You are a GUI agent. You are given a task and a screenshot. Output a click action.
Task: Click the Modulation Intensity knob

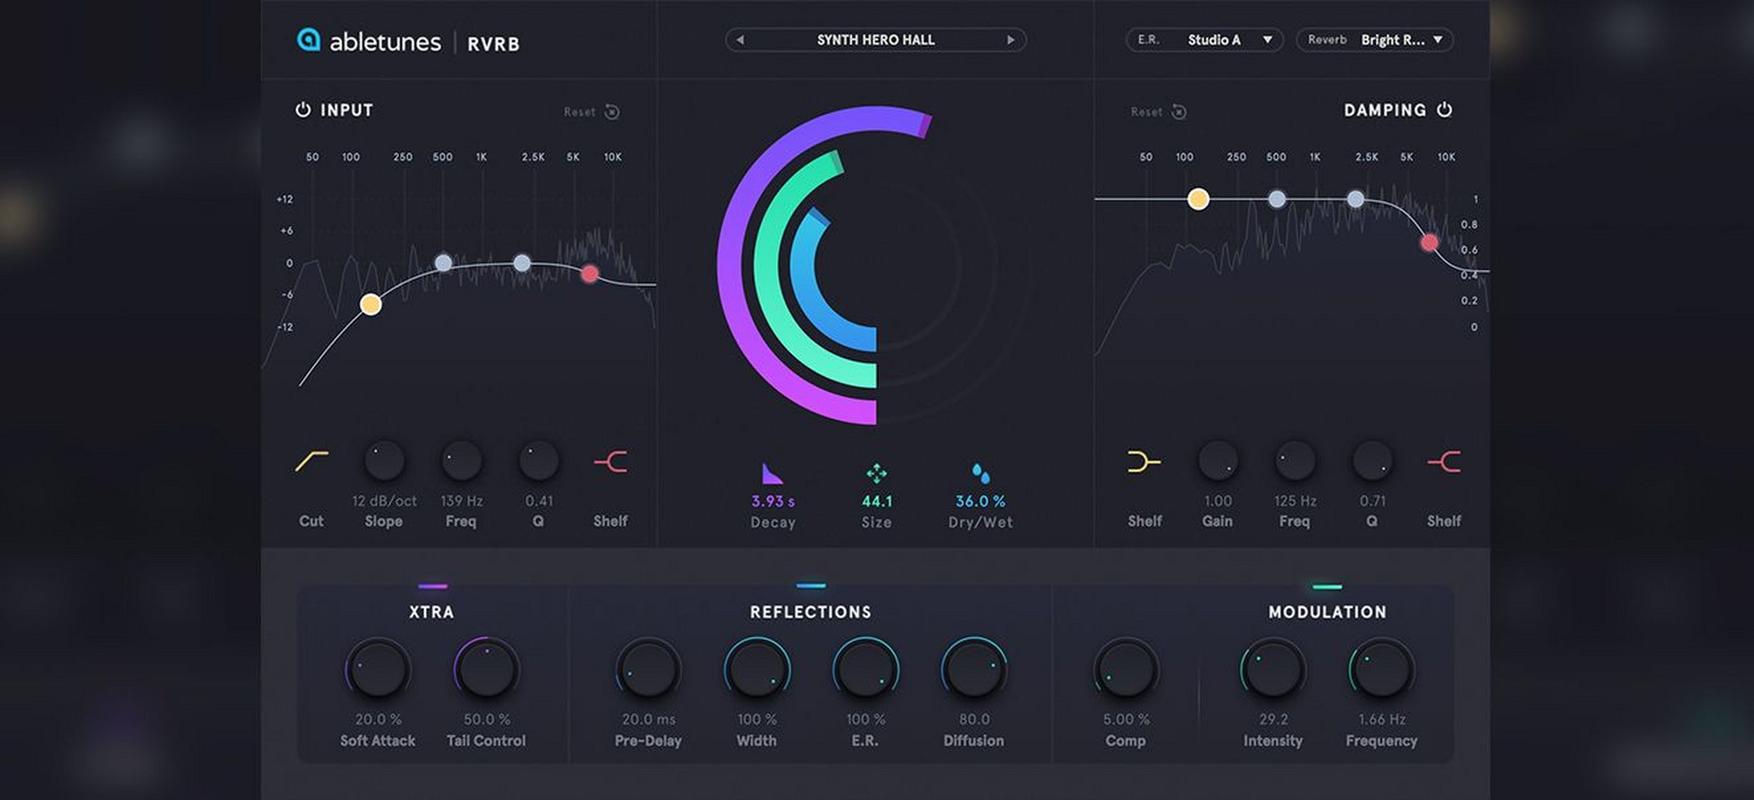(x=1273, y=669)
